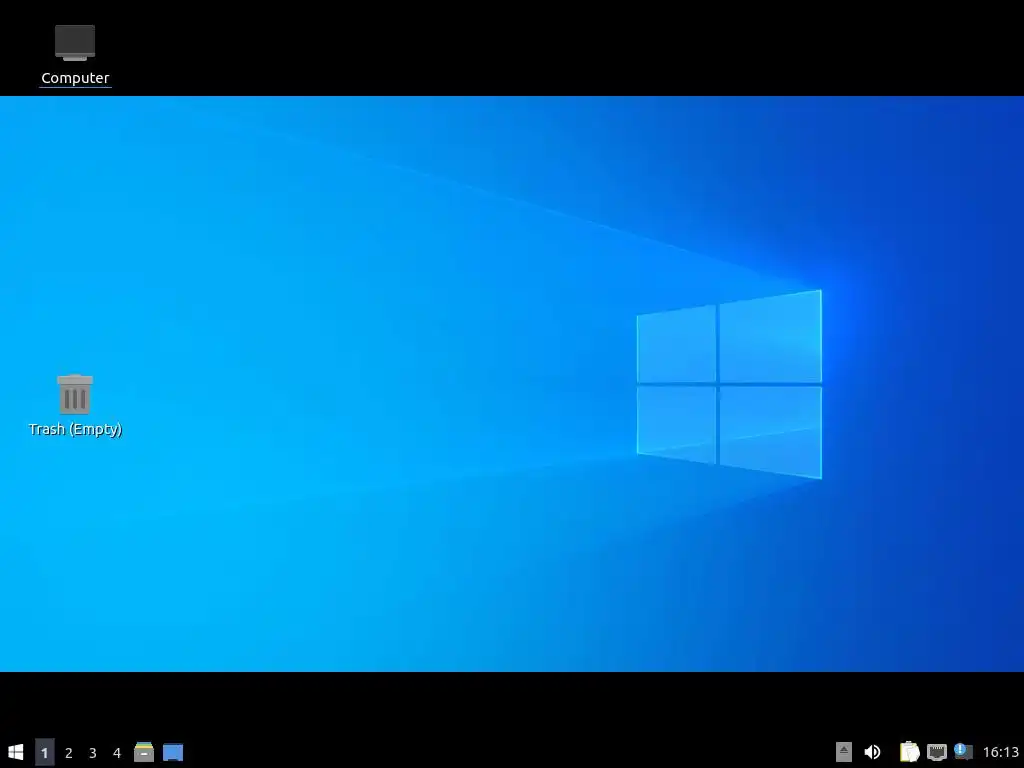
Task: Click the 'Trash (Empty)' label
Action: coord(75,429)
